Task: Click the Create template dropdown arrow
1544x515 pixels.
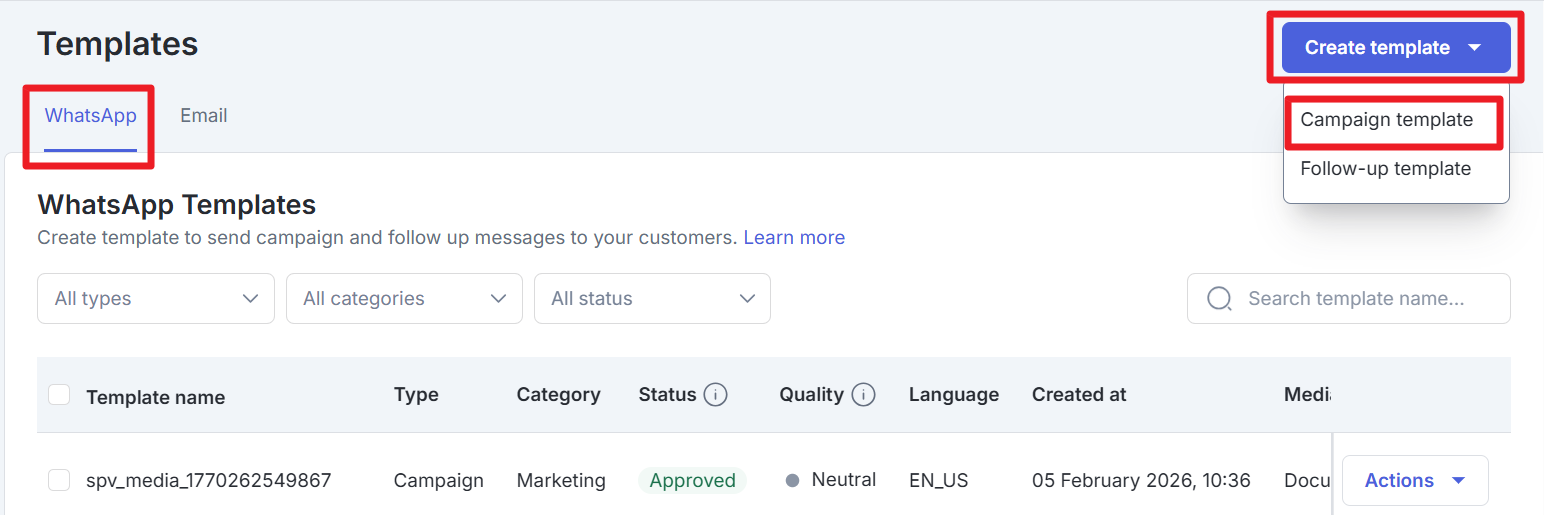Action: 1474,47
